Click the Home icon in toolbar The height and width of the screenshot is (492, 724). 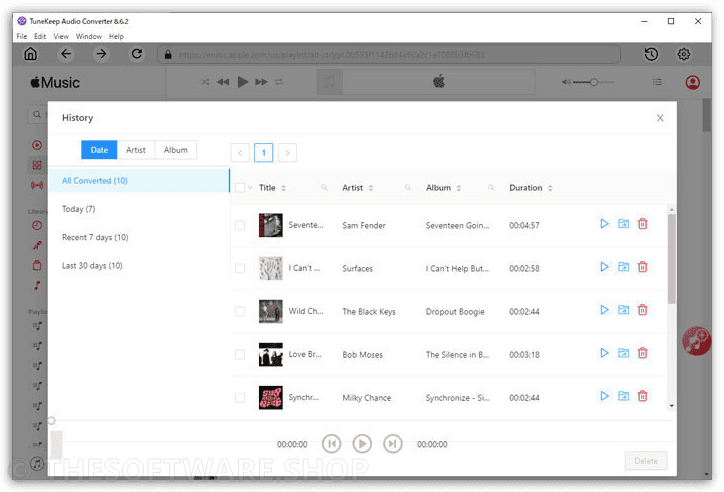(30, 54)
